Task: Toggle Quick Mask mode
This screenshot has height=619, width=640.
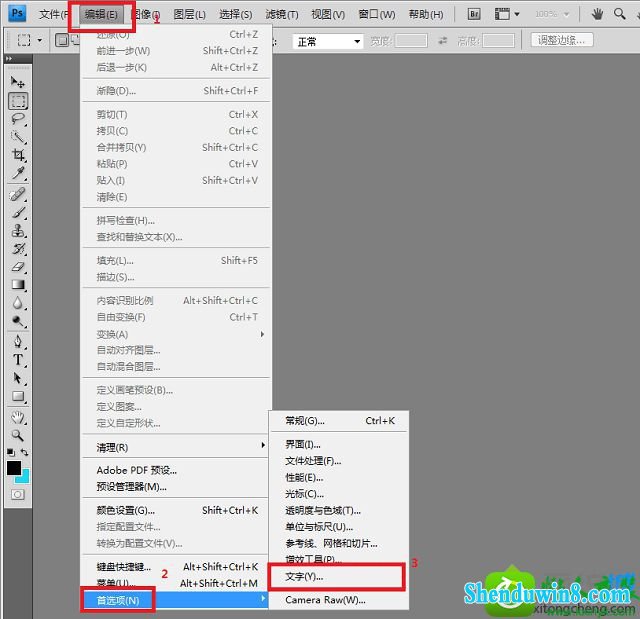Action: click(18, 495)
